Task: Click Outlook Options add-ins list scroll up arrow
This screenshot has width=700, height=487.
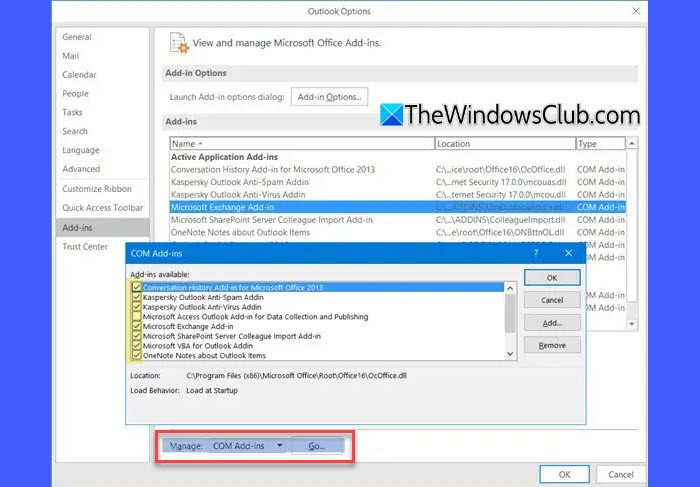Action: coord(632,143)
